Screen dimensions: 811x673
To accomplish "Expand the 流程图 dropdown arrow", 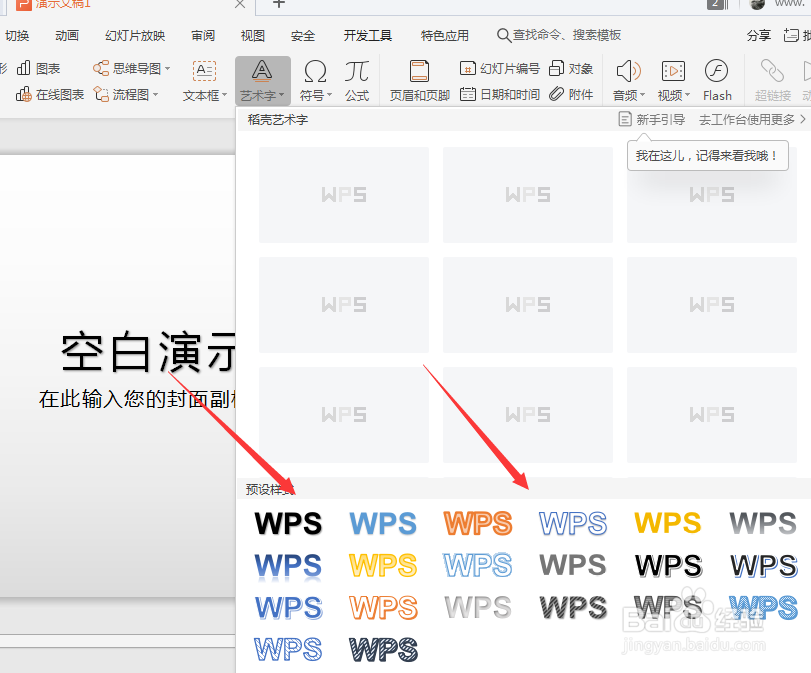I will tap(155, 95).
